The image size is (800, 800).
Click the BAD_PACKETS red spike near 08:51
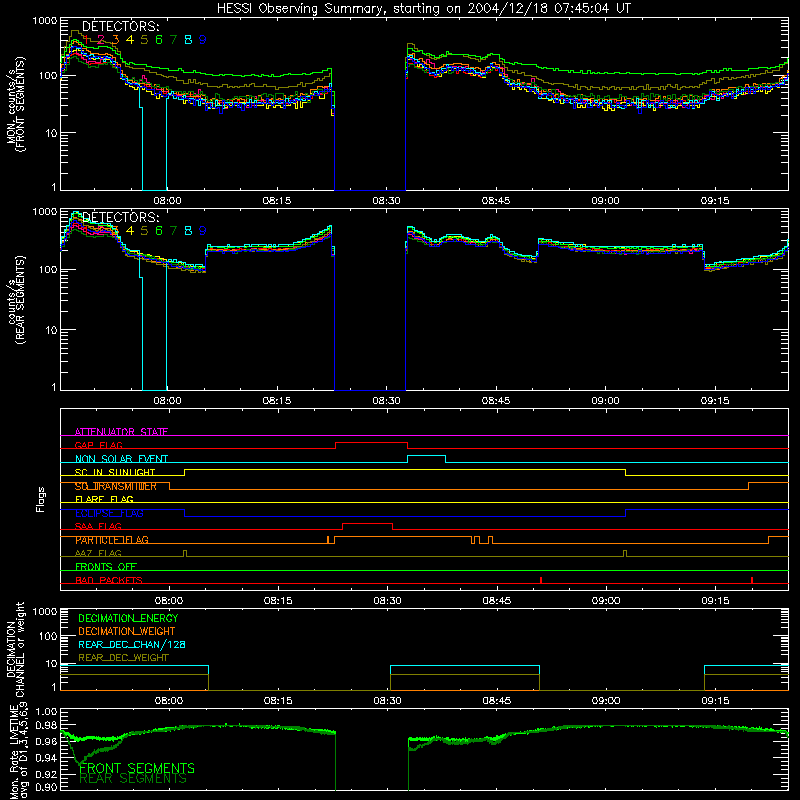pos(541,580)
